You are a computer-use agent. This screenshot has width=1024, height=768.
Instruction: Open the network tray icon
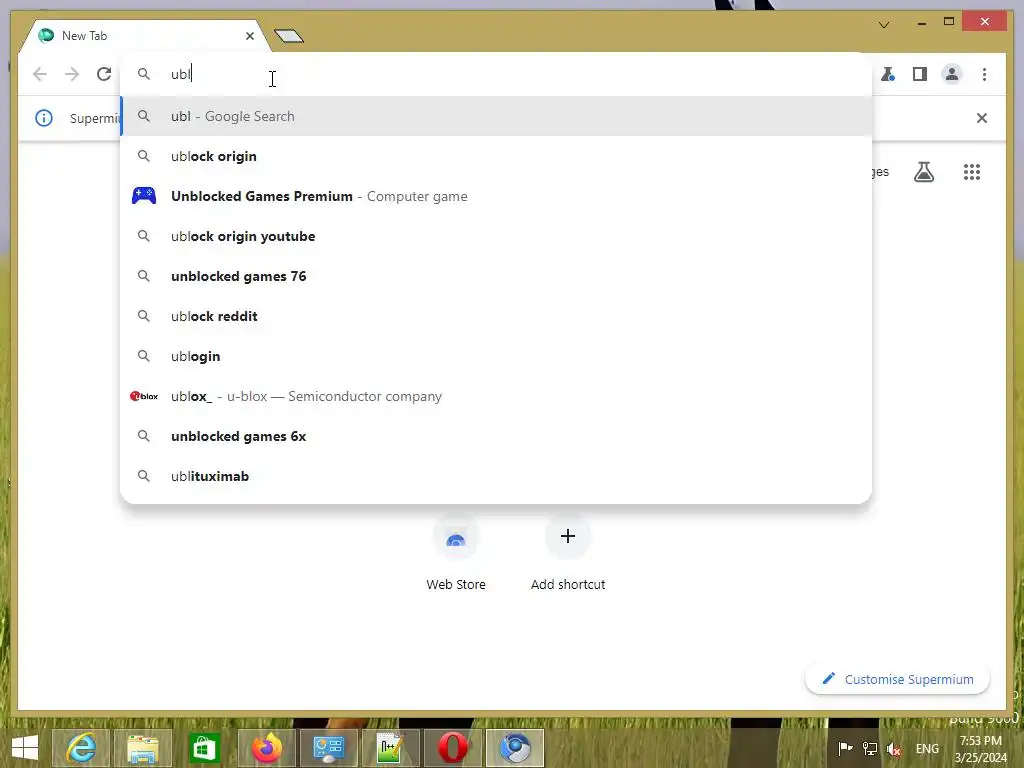(869, 748)
